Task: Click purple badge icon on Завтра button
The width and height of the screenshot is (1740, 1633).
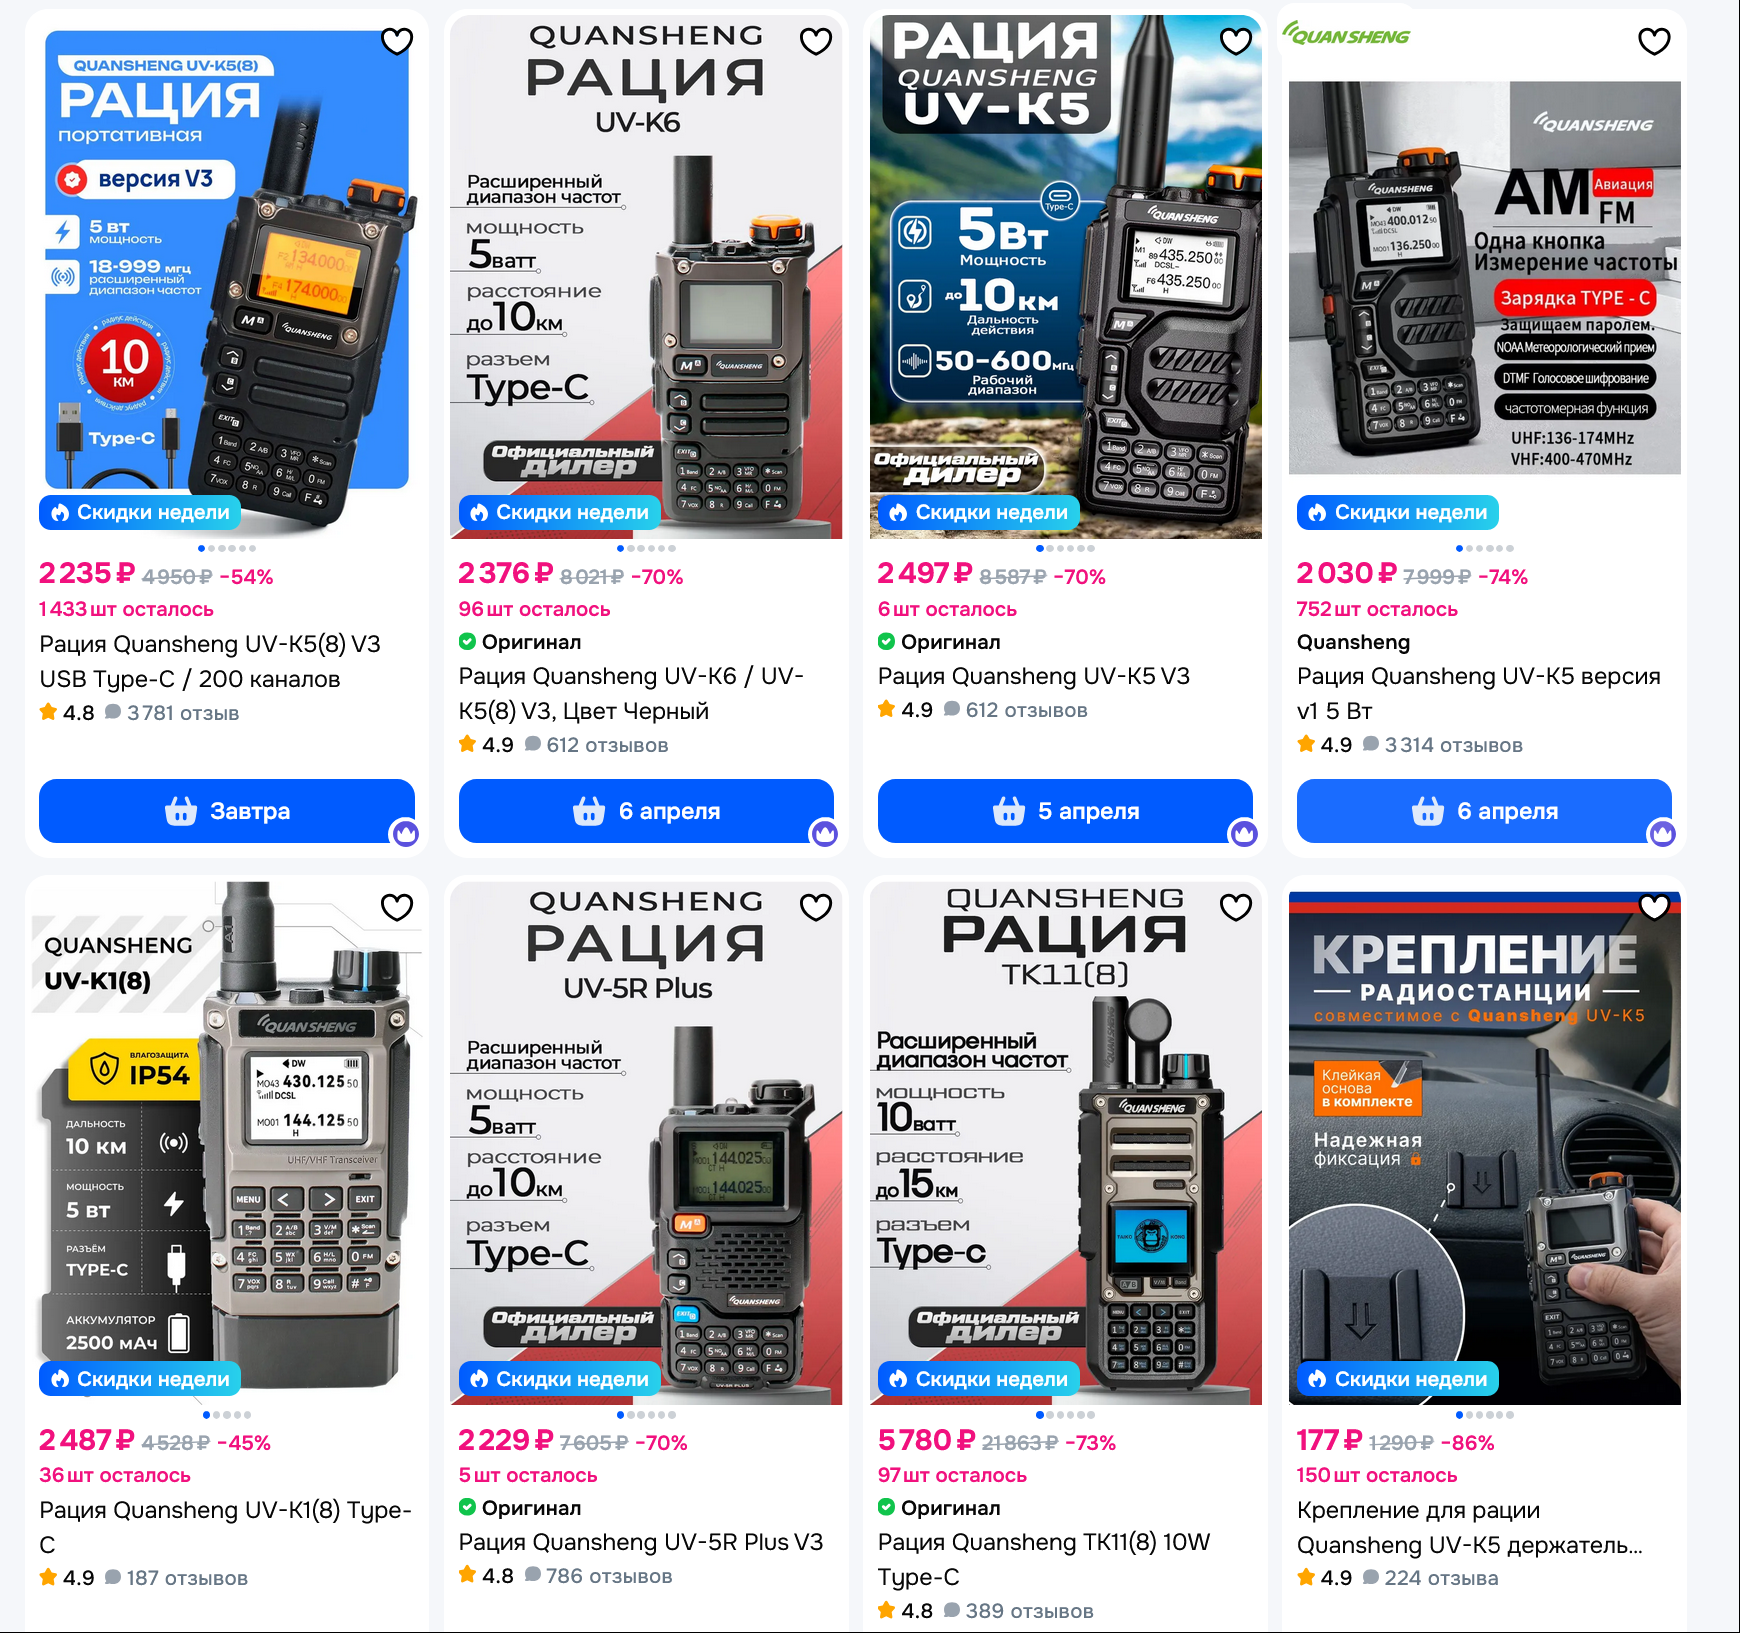Action: coord(405,833)
